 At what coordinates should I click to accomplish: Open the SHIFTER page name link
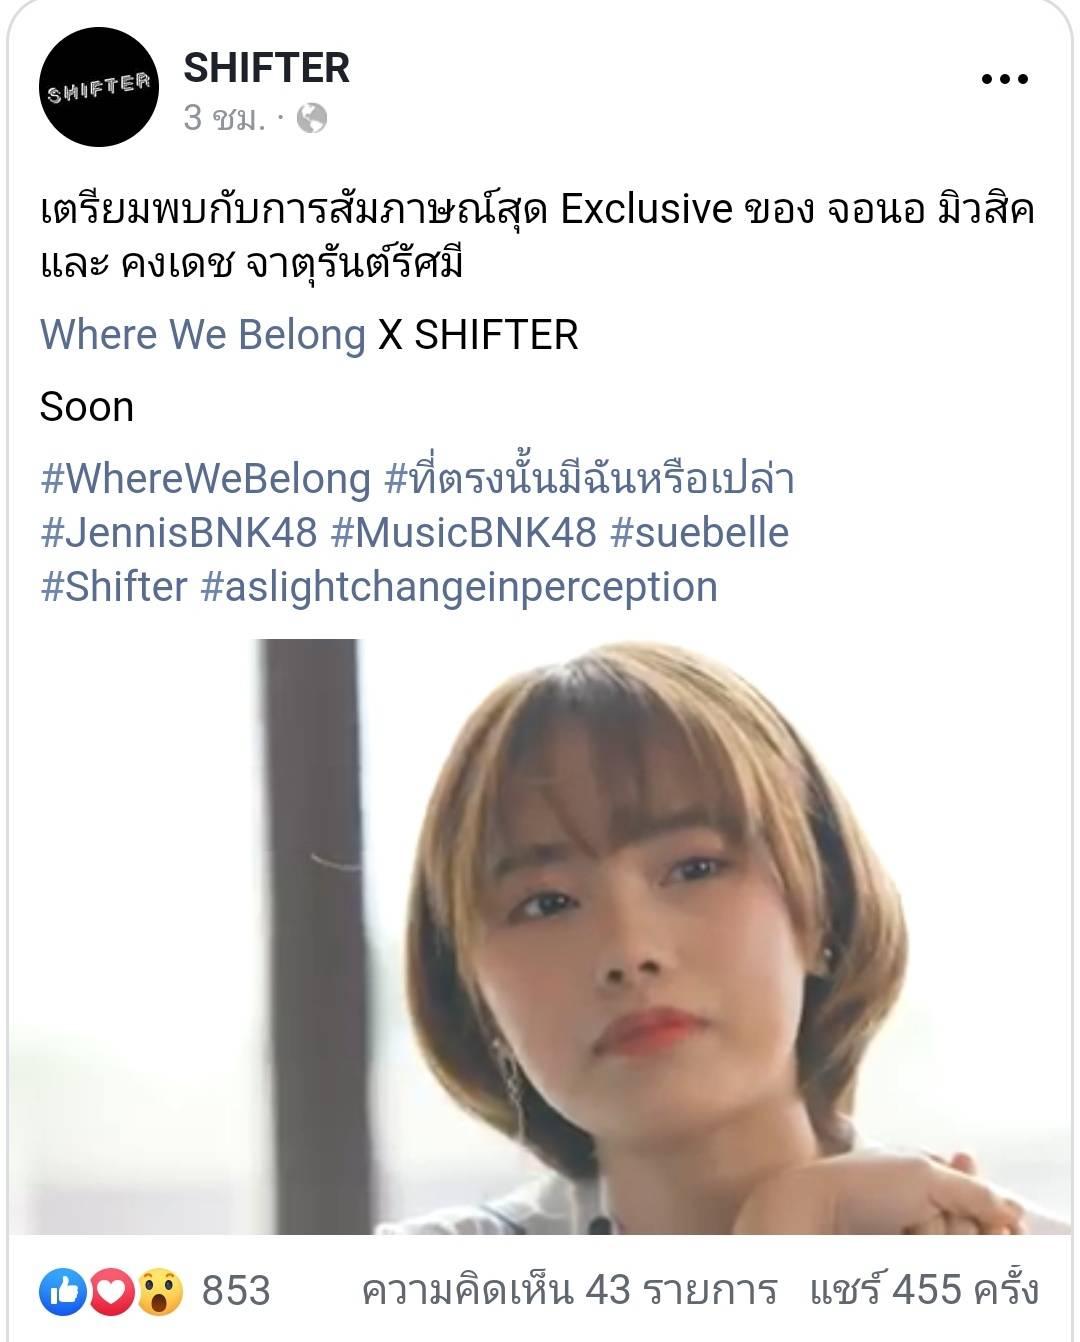click(266, 68)
